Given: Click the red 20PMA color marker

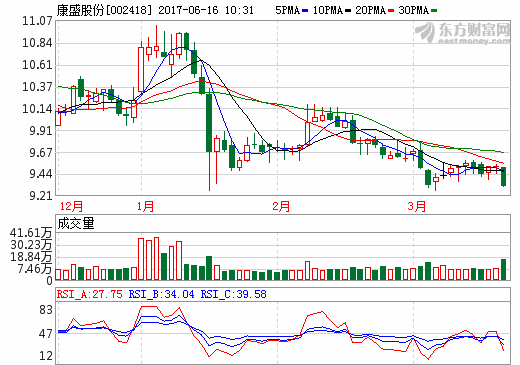Looking at the screenshot, I should 391,11.
